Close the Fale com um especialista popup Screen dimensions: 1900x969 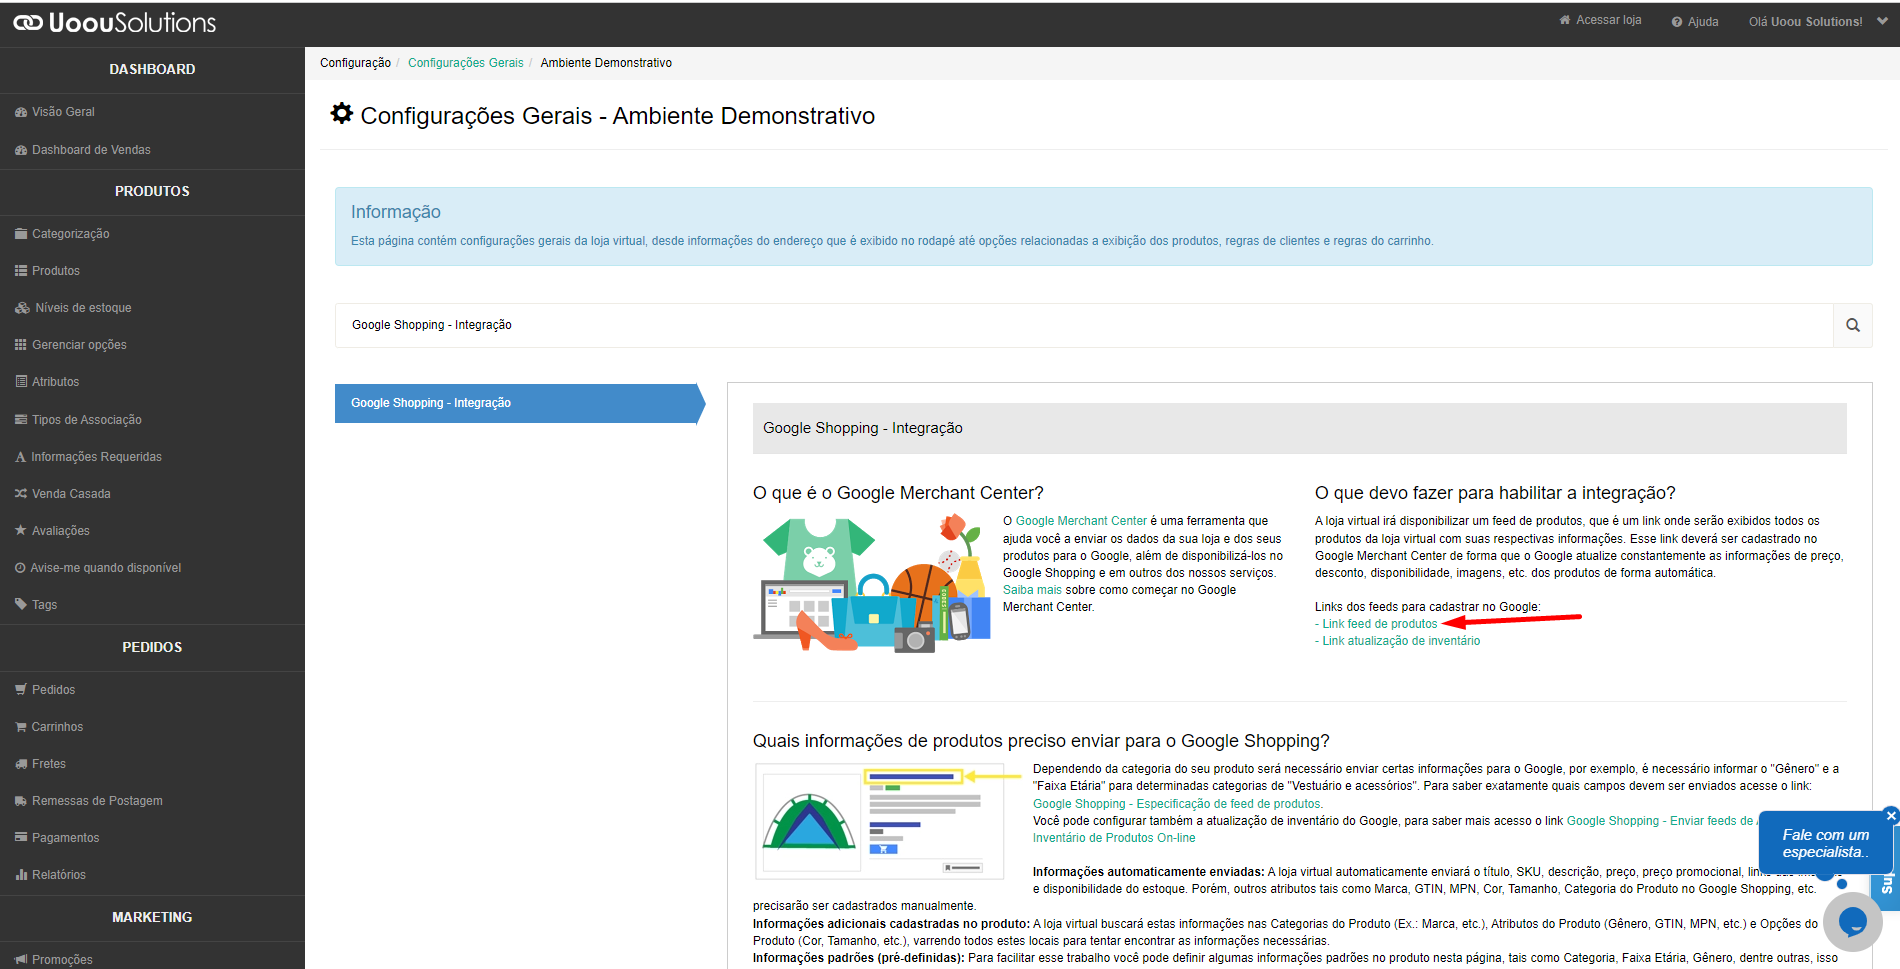(1891, 815)
